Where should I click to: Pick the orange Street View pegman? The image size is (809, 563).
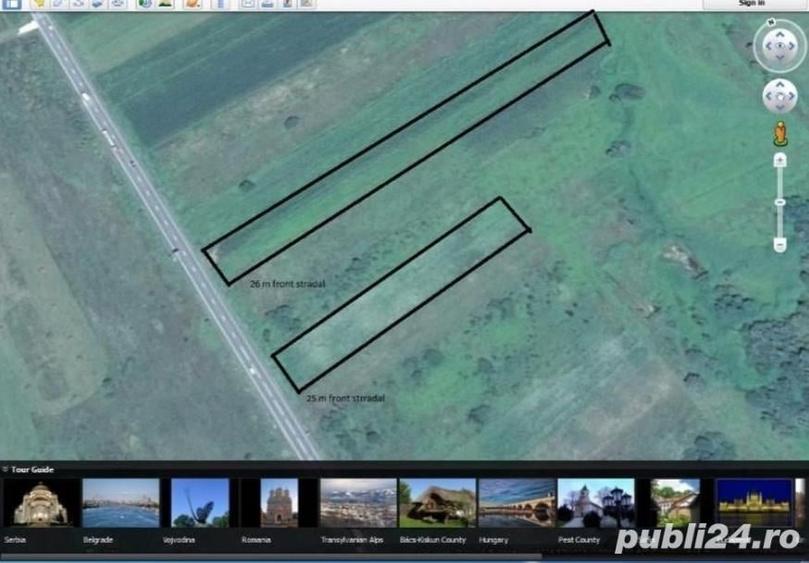click(x=781, y=134)
